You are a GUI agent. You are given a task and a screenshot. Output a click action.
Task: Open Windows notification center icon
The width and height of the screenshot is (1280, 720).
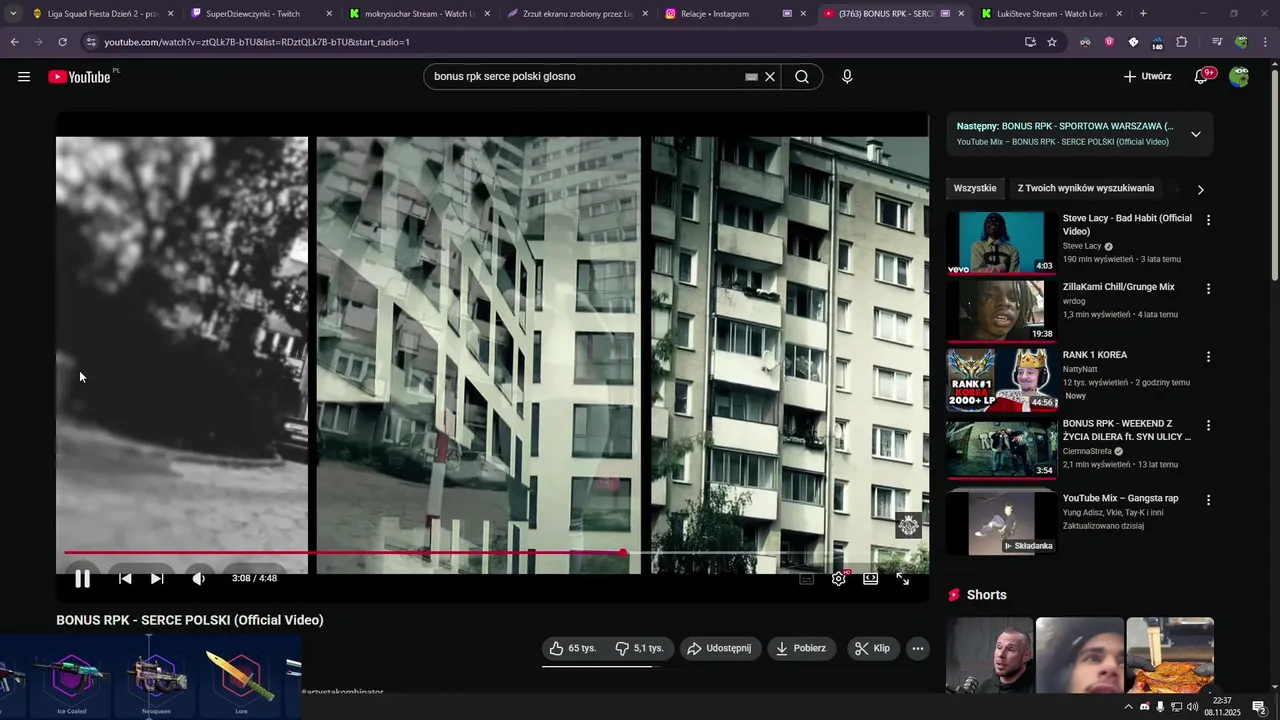(x=1259, y=707)
